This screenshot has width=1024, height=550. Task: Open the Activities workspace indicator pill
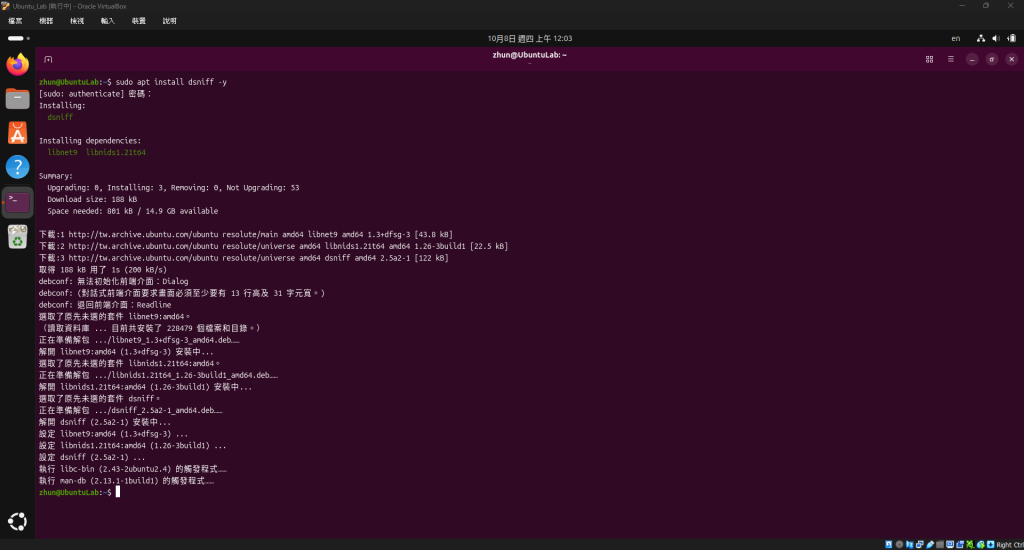pyautogui.click(x=18, y=39)
